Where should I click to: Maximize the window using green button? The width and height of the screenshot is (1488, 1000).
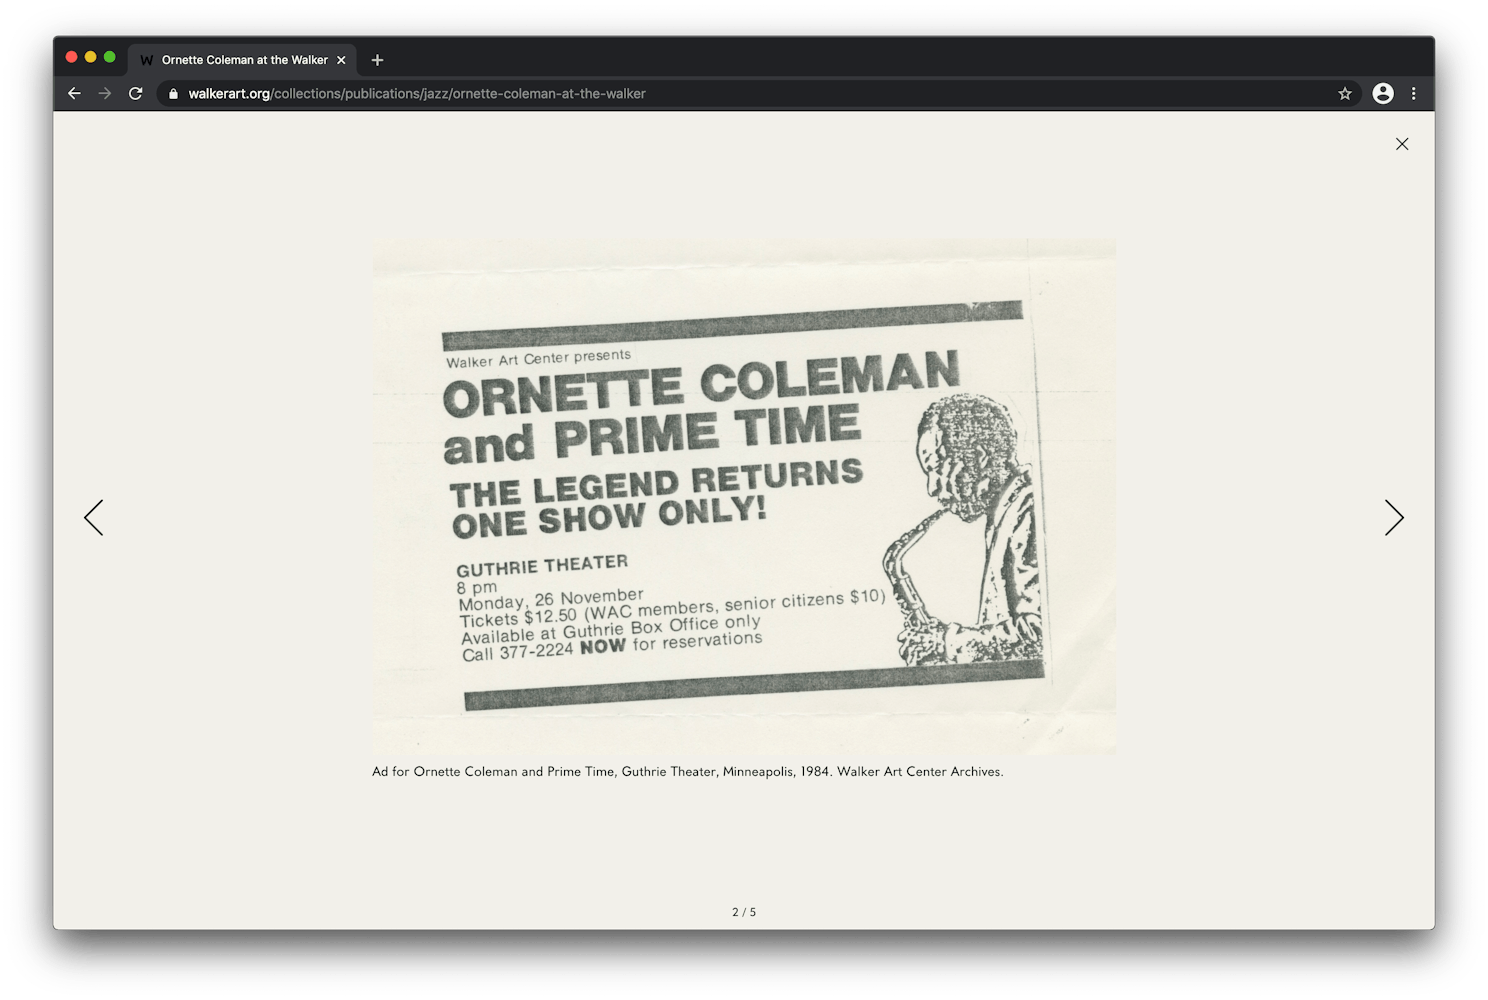pyautogui.click(x=110, y=57)
